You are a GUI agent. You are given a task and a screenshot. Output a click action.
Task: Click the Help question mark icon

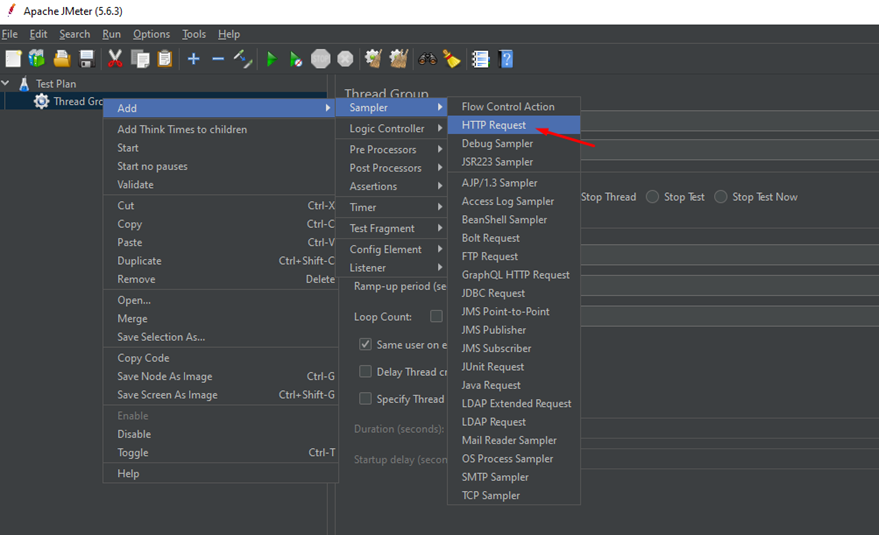coord(506,59)
